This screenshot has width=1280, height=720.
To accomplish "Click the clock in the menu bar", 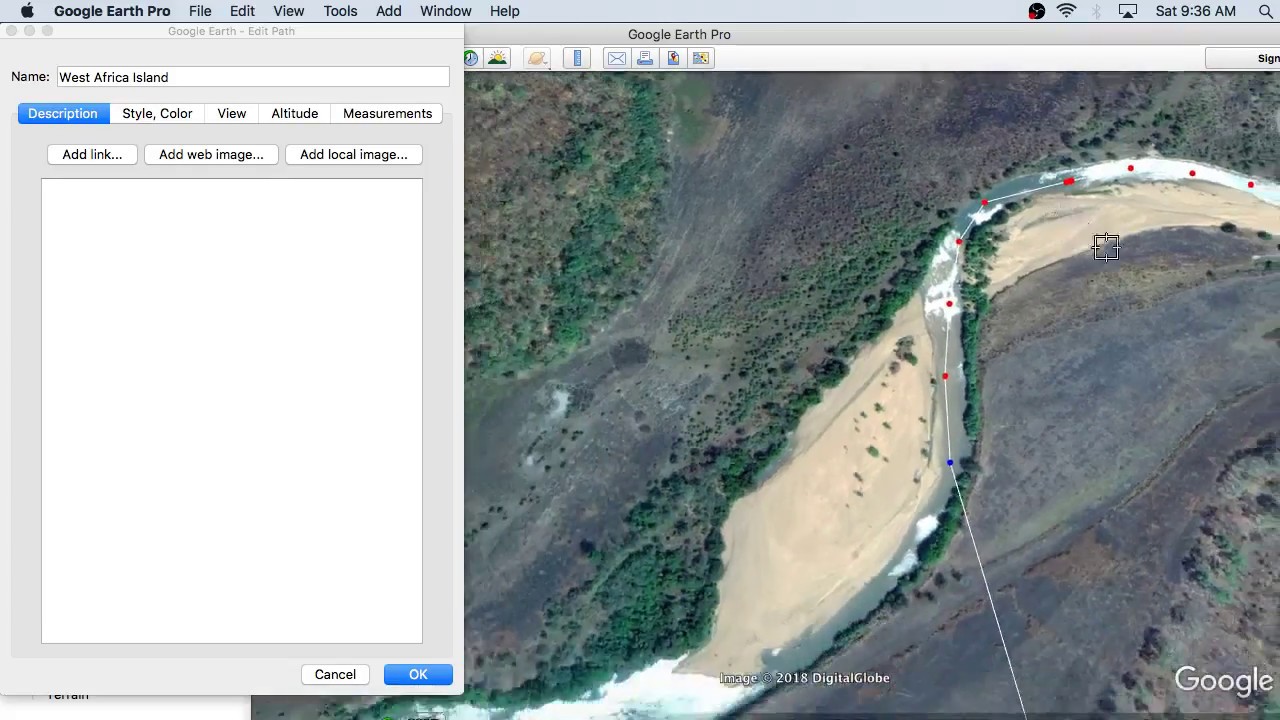I will click(x=1195, y=11).
